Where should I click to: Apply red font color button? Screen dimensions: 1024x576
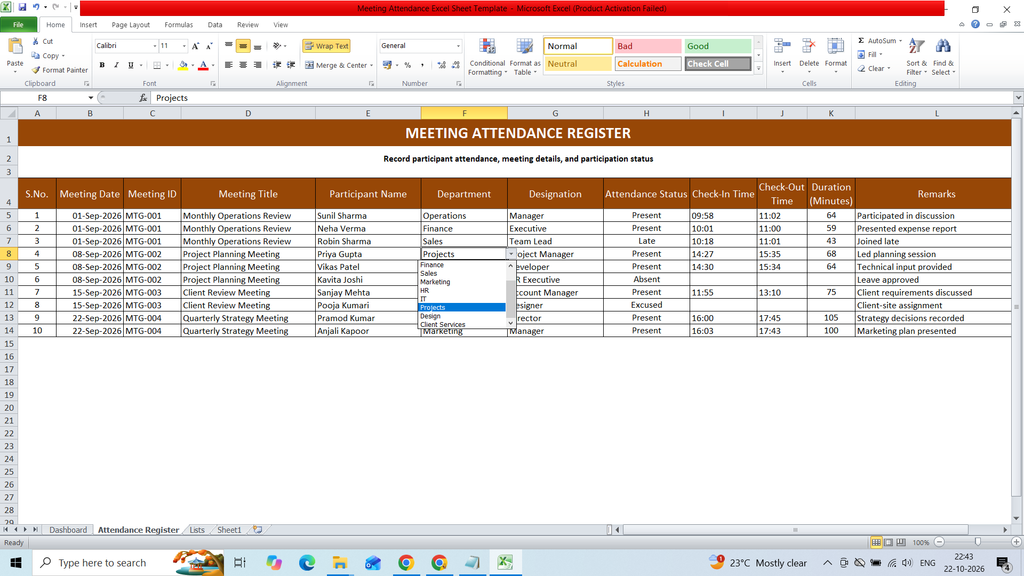click(x=203, y=65)
